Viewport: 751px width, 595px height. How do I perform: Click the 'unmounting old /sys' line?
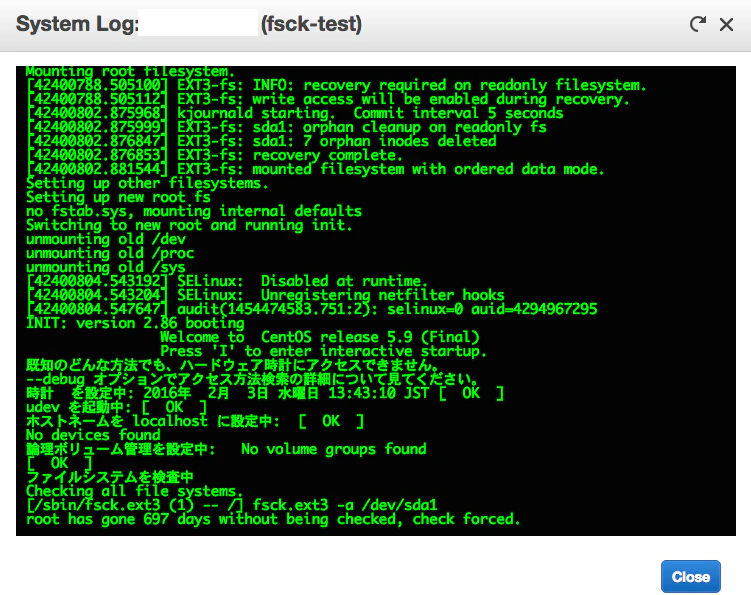pos(105,267)
